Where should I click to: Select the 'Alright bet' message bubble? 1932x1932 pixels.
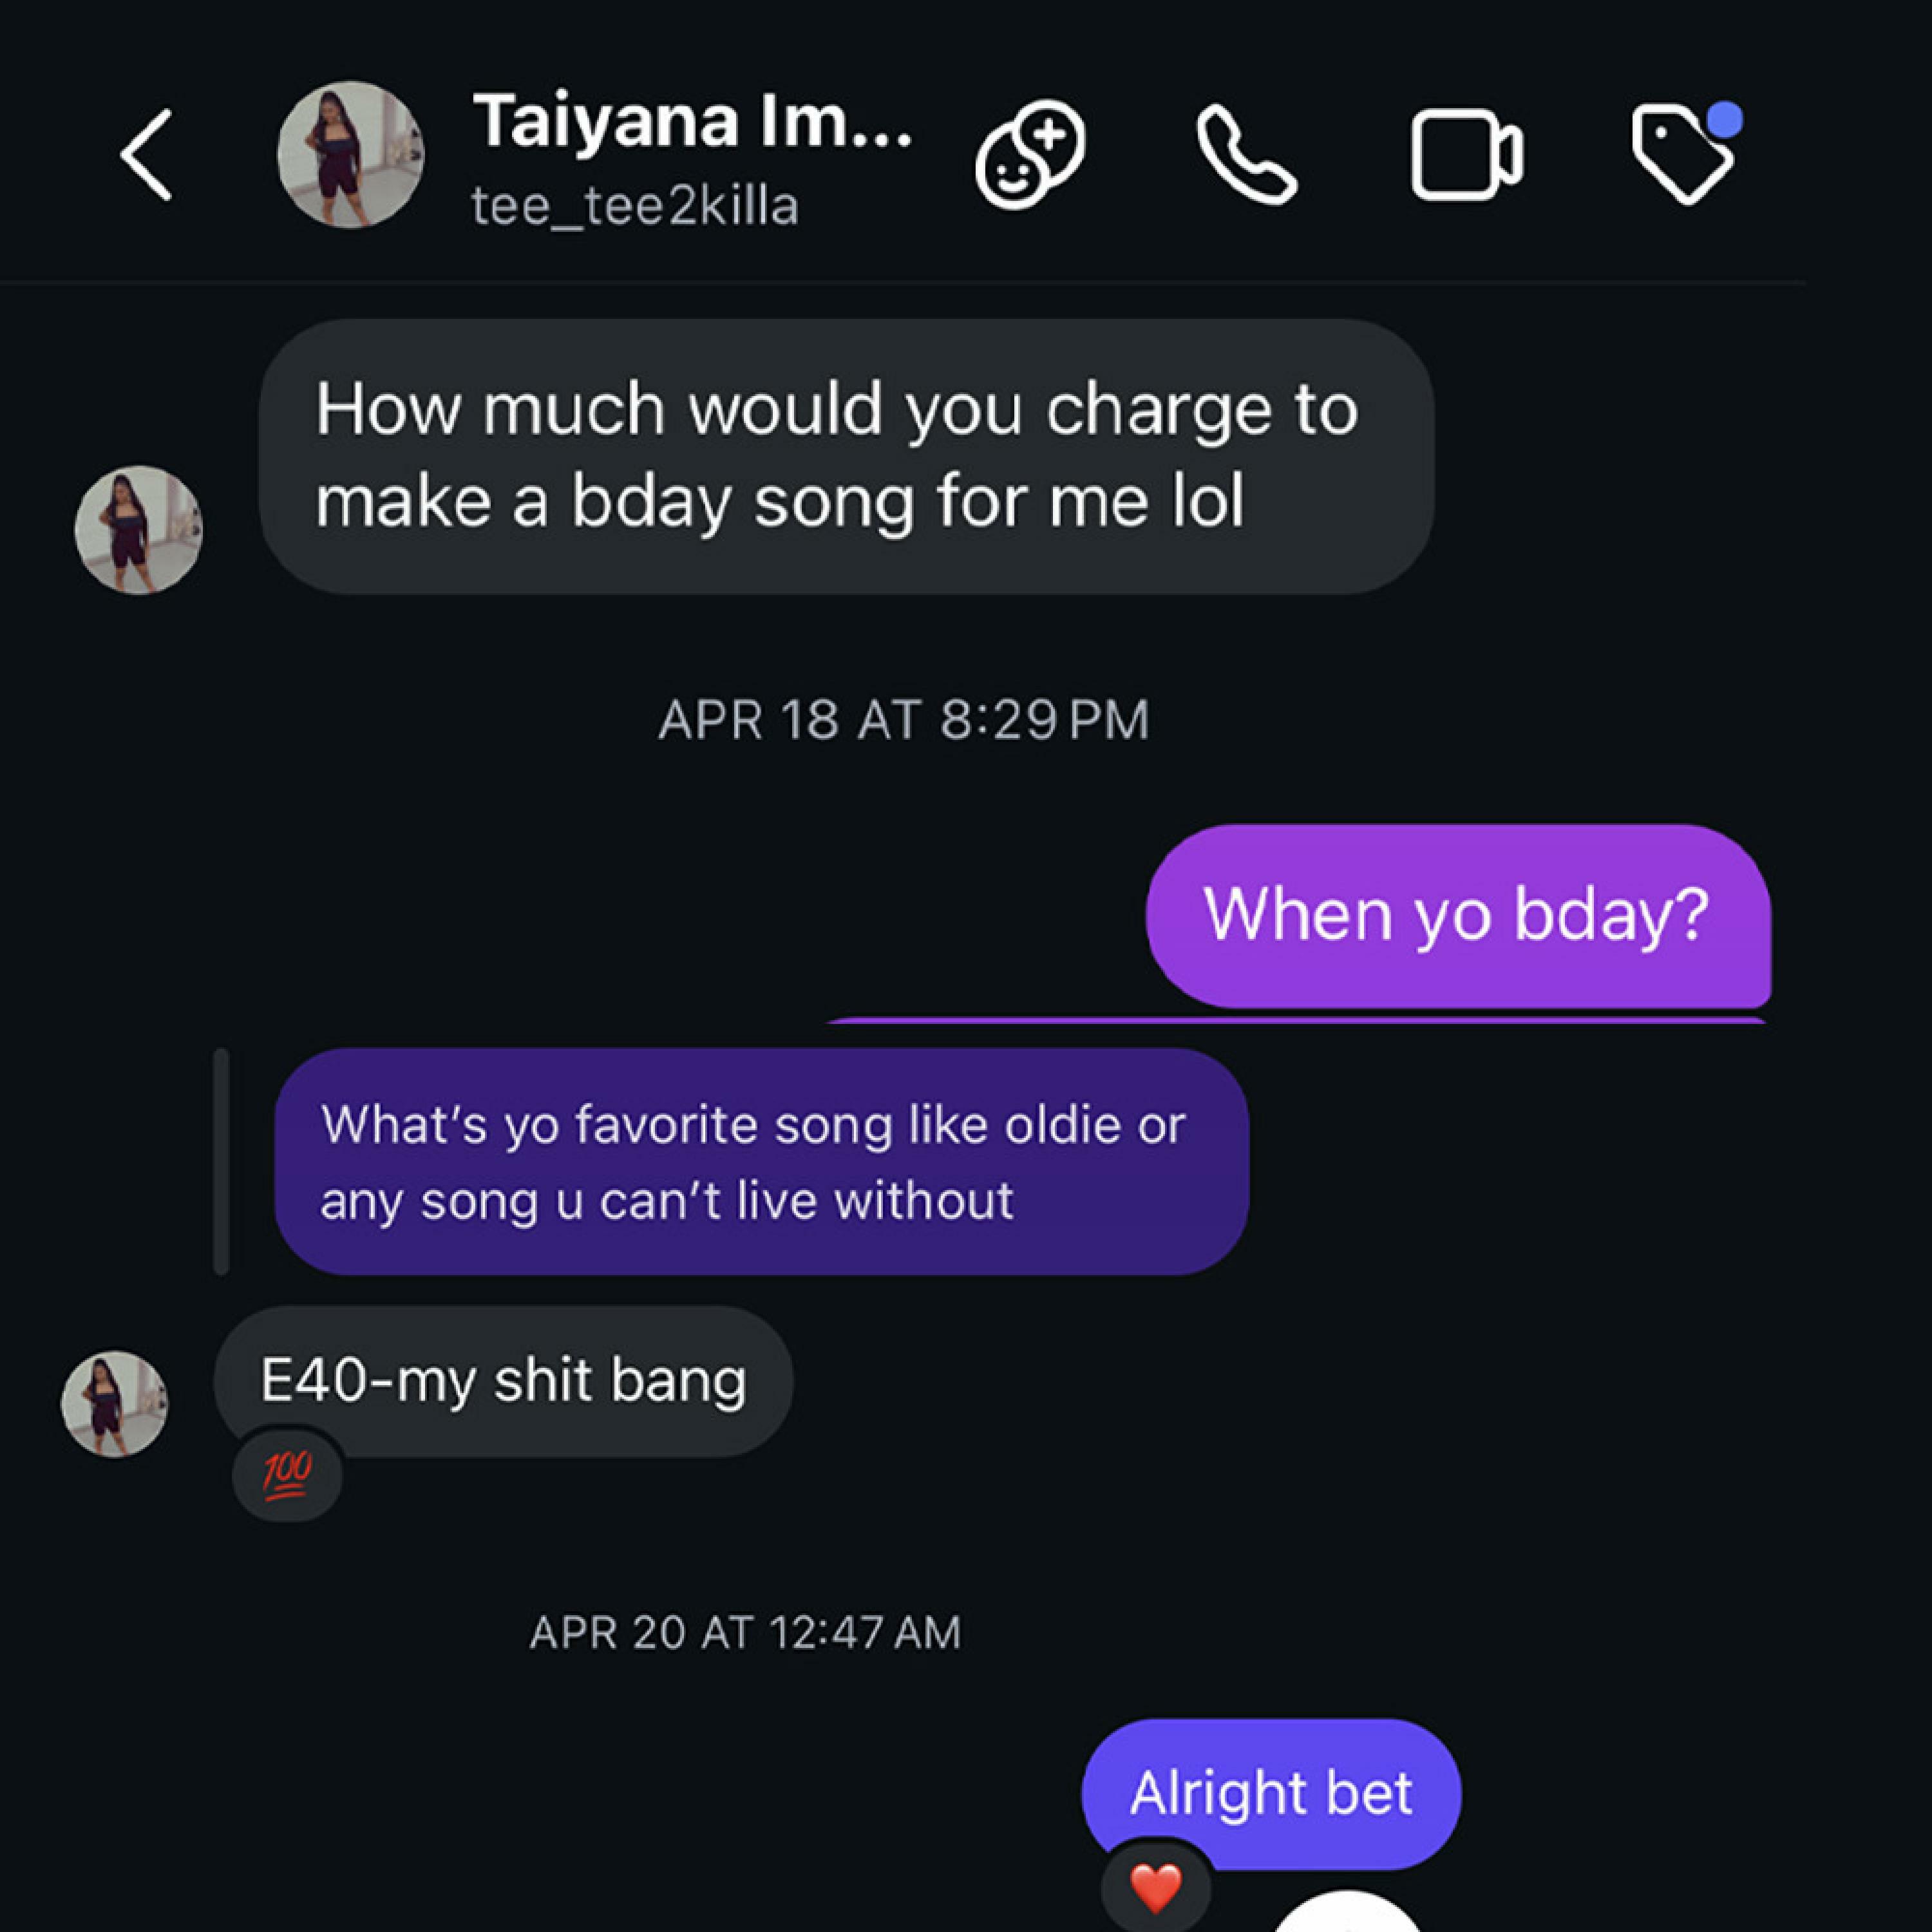click(x=1270, y=1793)
